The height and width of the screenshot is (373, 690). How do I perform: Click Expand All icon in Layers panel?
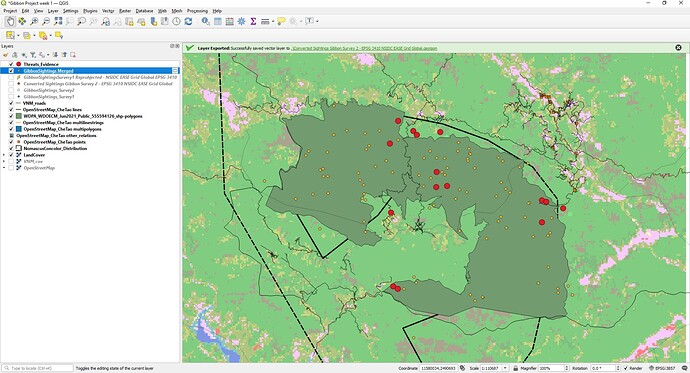click(55, 55)
